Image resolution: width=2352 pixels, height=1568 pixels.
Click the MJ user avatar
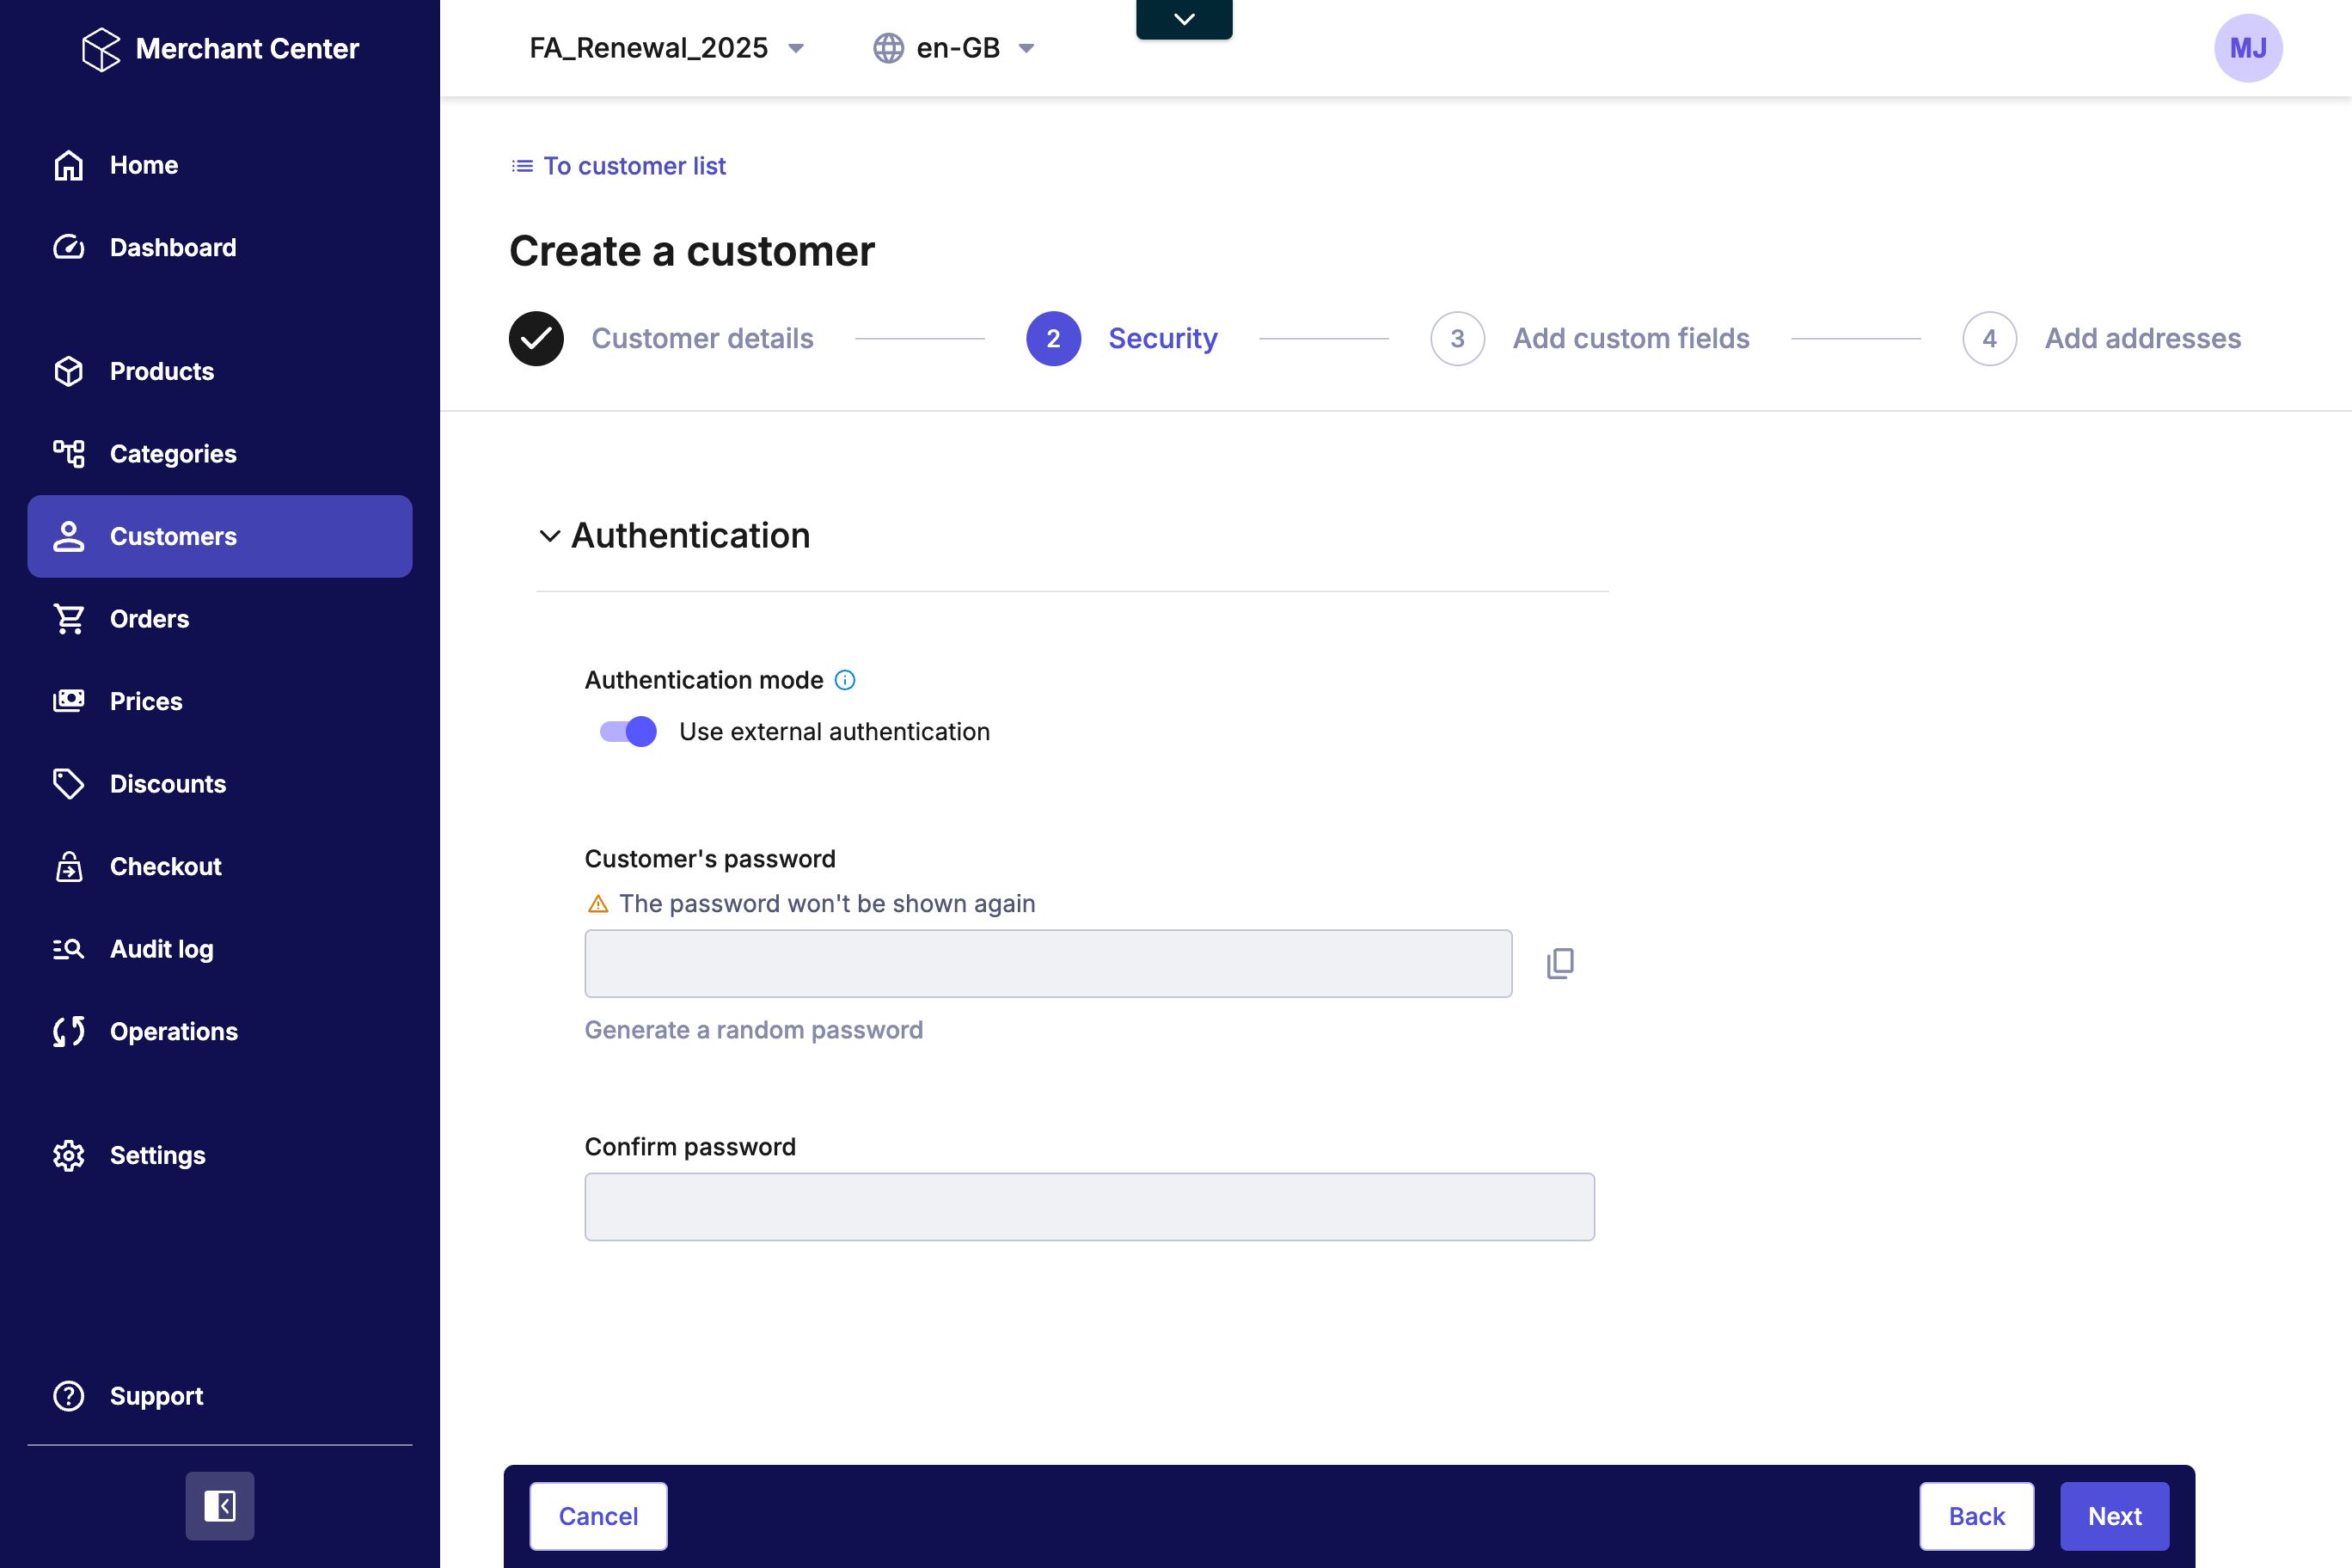(2247, 48)
